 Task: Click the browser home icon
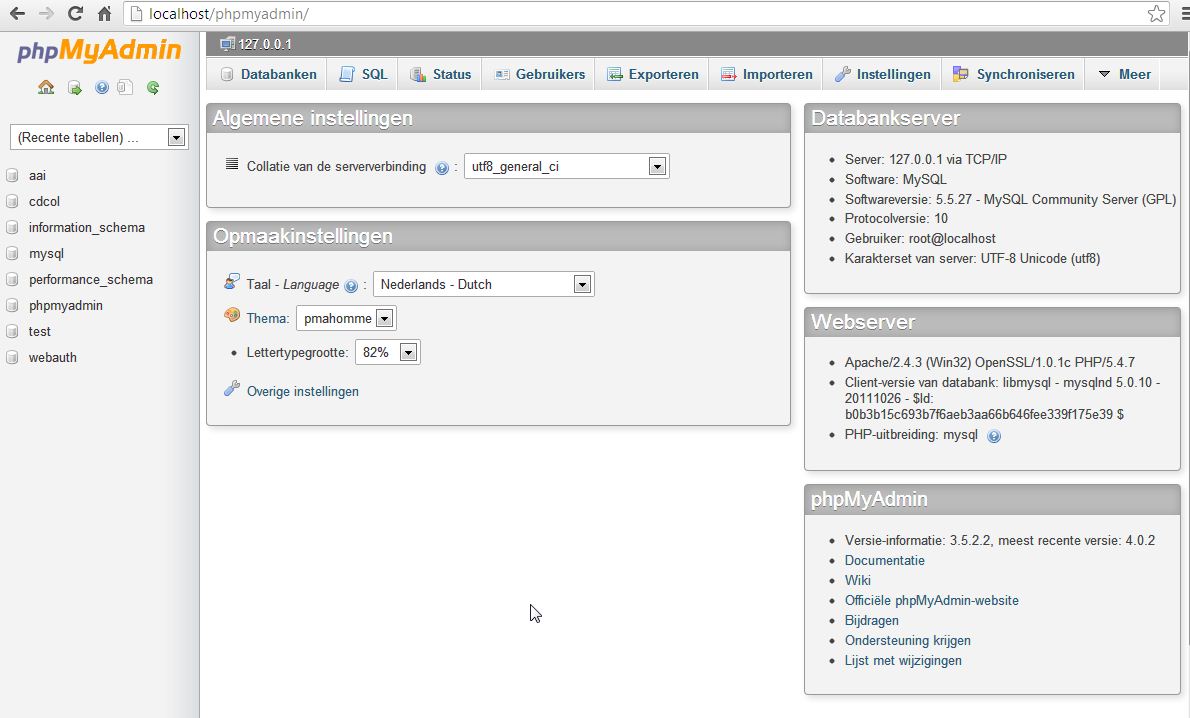[x=105, y=14]
